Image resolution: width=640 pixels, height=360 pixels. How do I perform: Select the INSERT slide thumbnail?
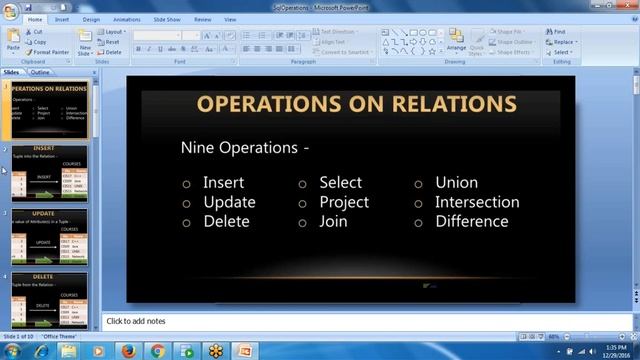pyautogui.click(x=49, y=173)
